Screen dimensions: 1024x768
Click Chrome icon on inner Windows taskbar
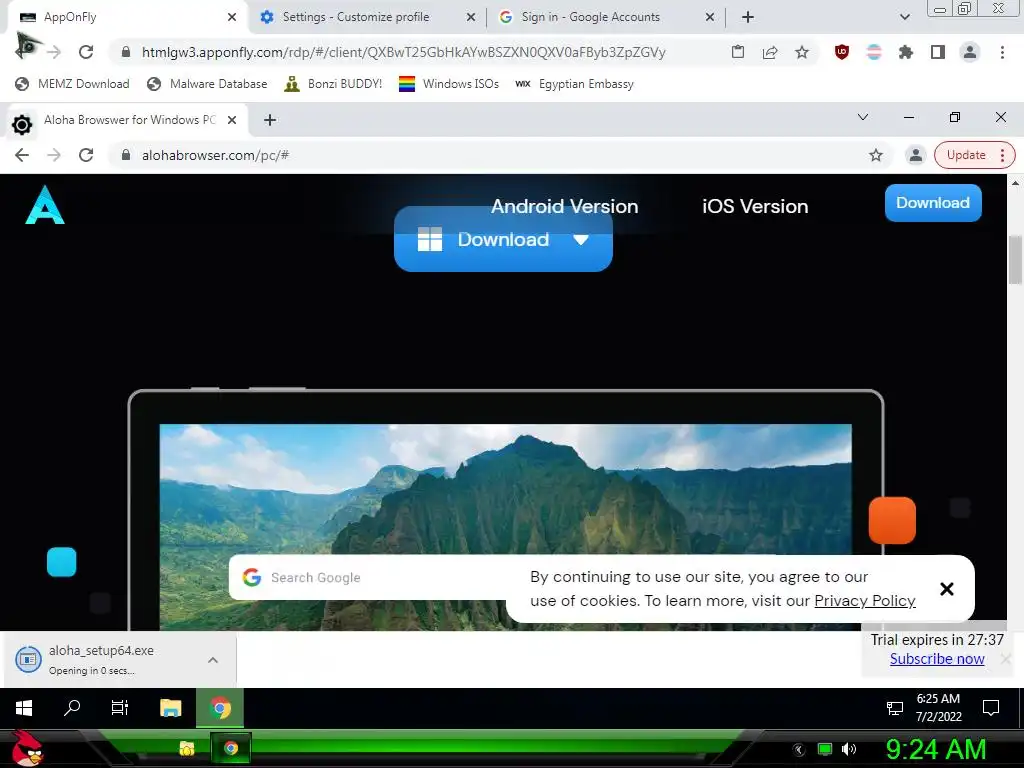(220, 708)
